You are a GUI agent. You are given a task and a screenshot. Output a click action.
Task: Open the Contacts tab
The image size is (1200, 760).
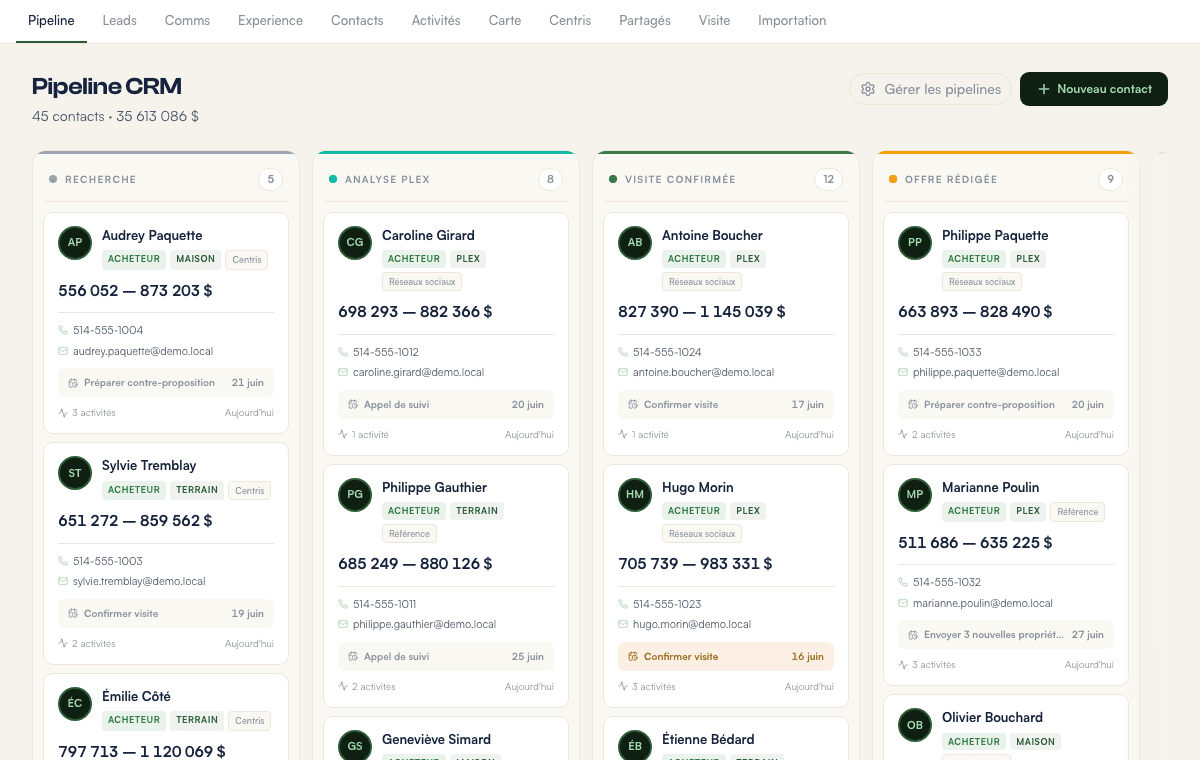[x=357, y=21]
